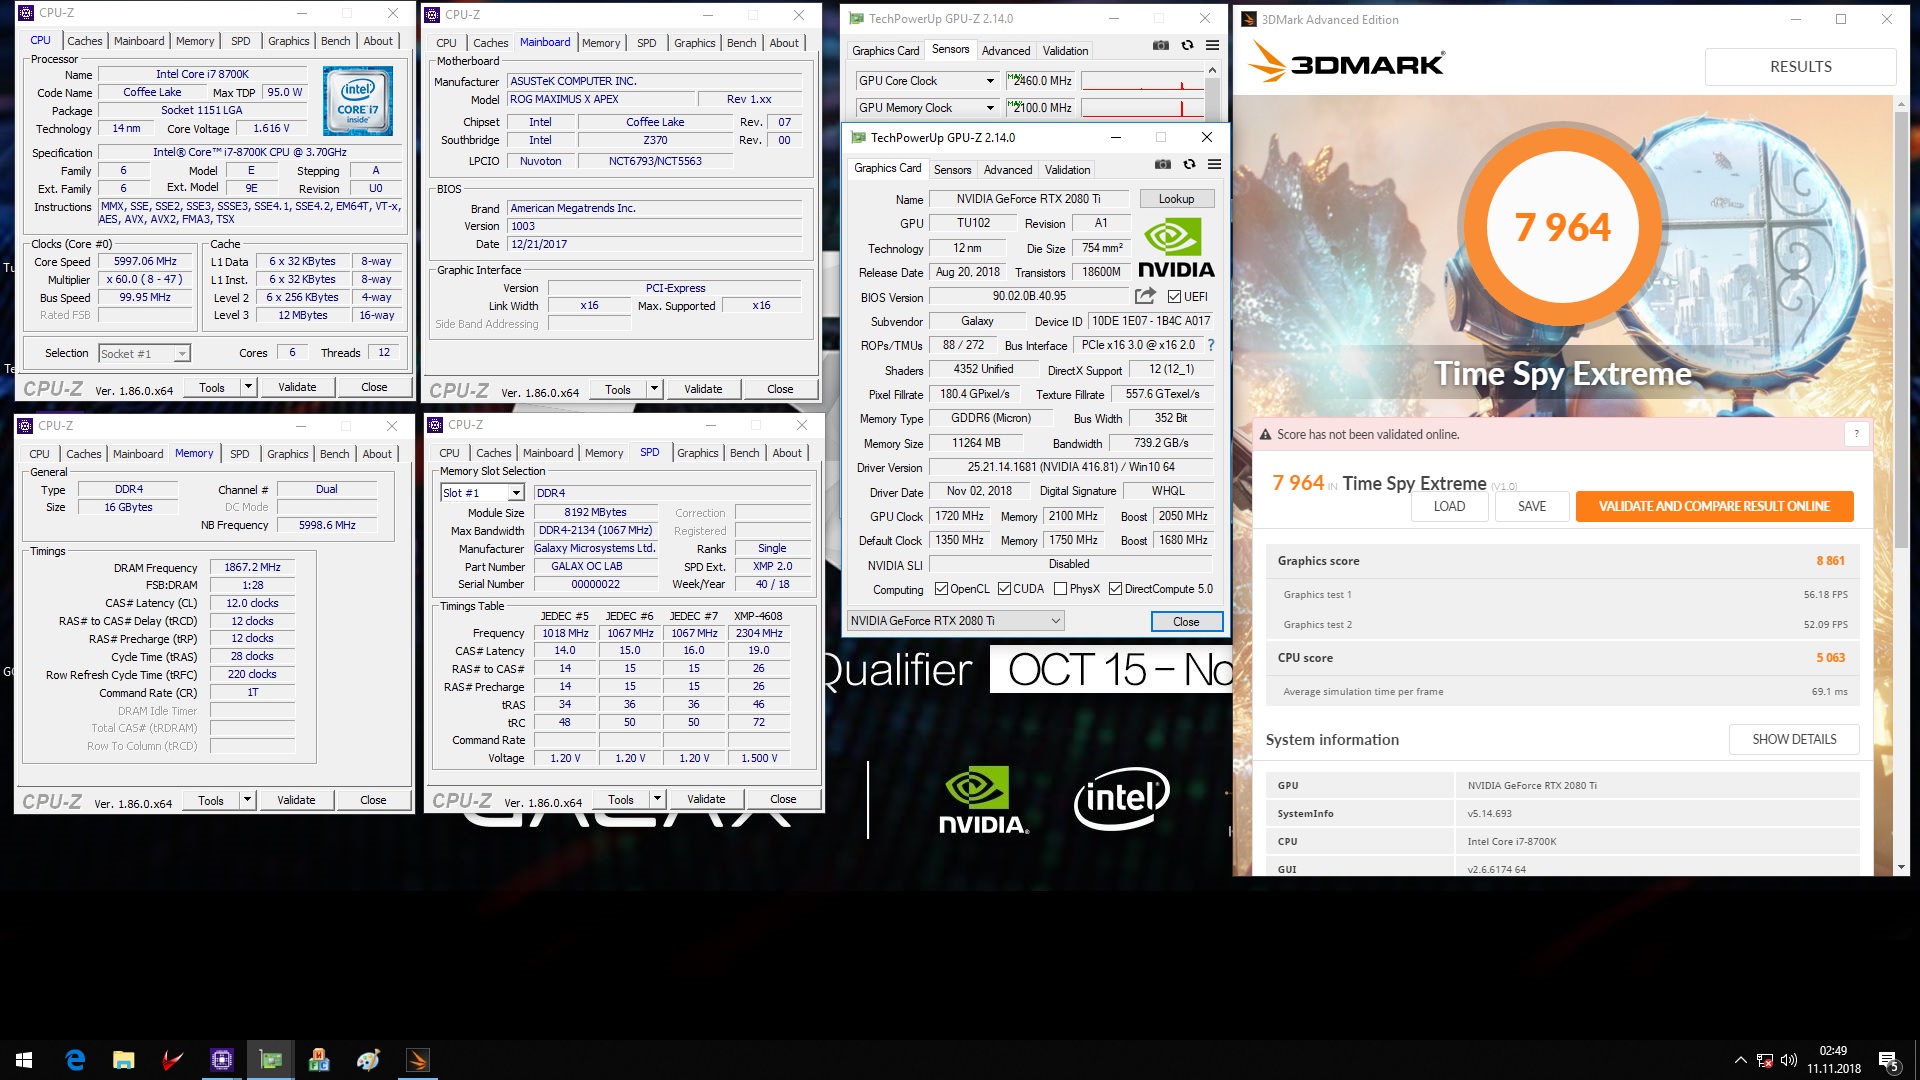Image resolution: width=1920 pixels, height=1080 pixels.
Task: Click the screenshot camera icon in GPU-Z Graphics Card window
Action: click(x=1162, y=165)
